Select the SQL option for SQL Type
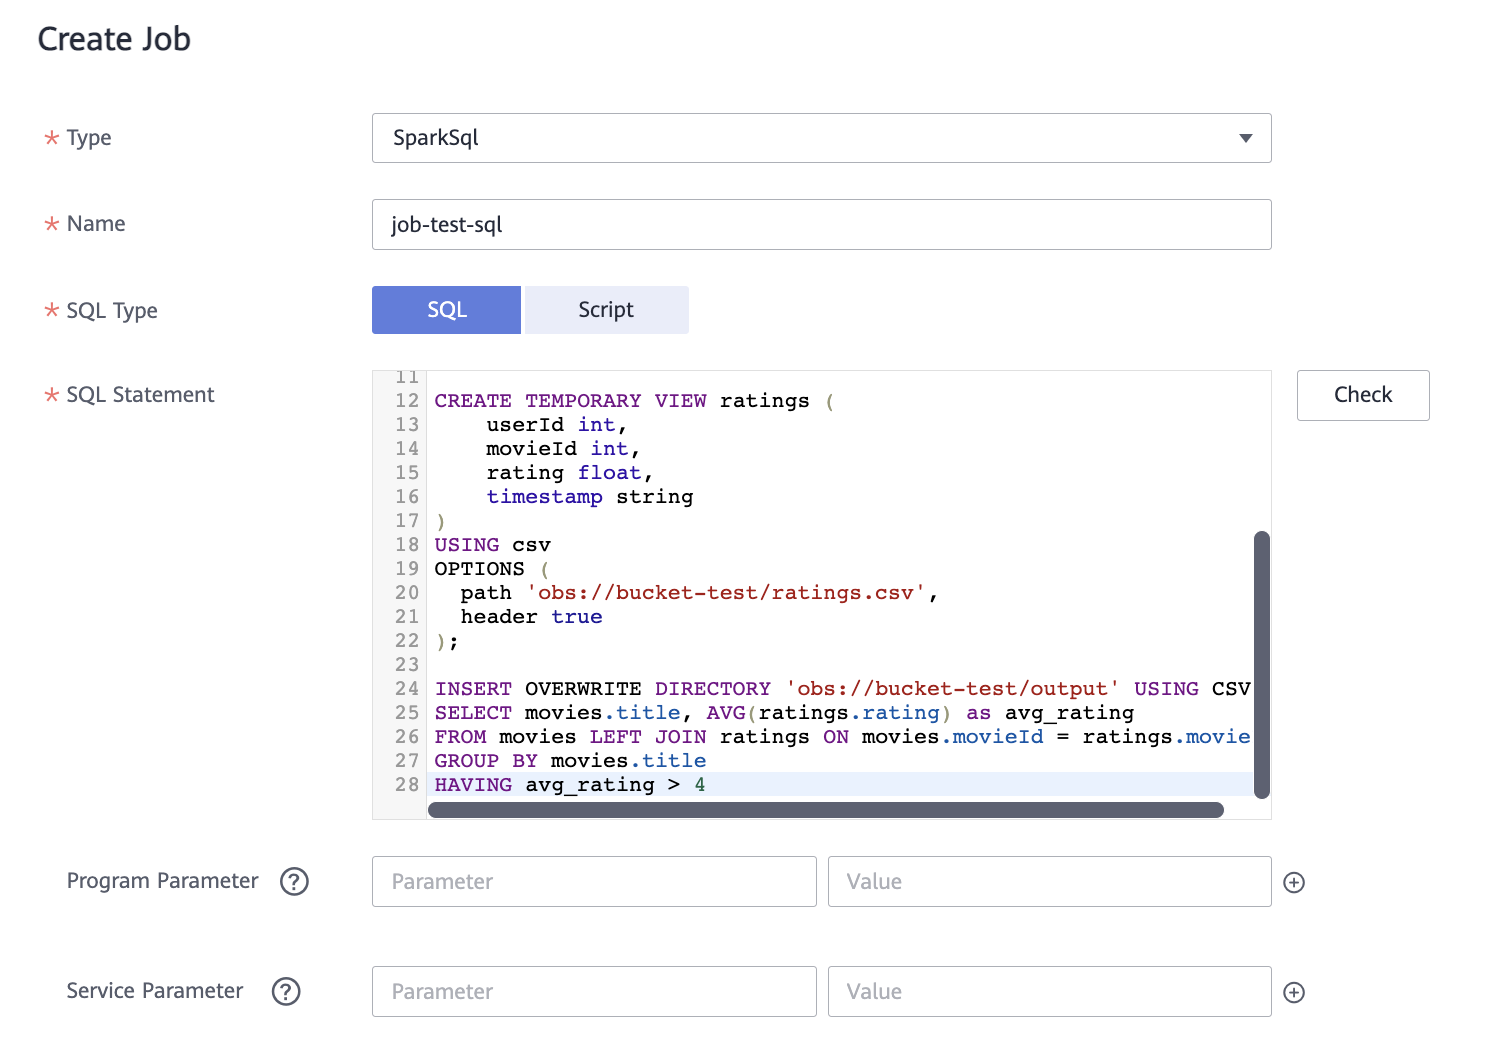 click(x=446, y=310)
